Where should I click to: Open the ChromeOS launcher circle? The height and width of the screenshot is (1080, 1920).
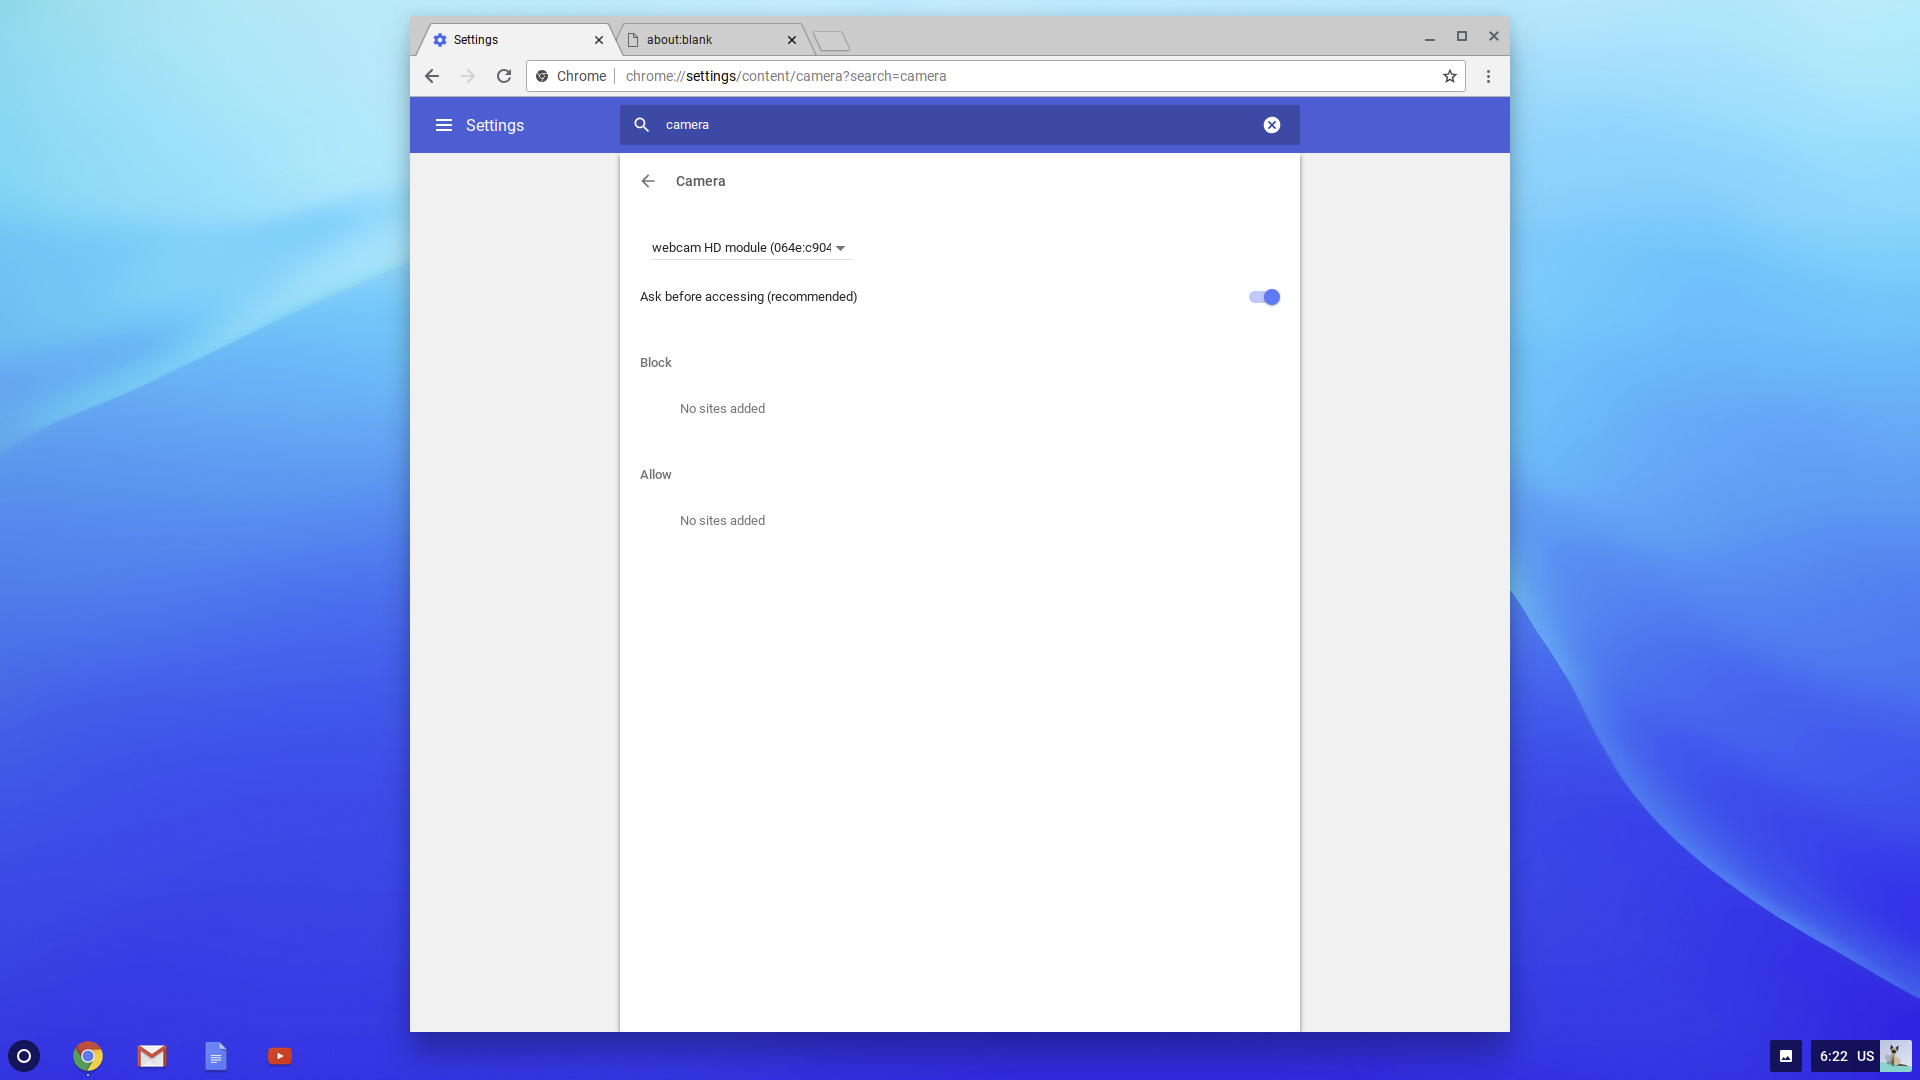click(x=24, y=1056)
